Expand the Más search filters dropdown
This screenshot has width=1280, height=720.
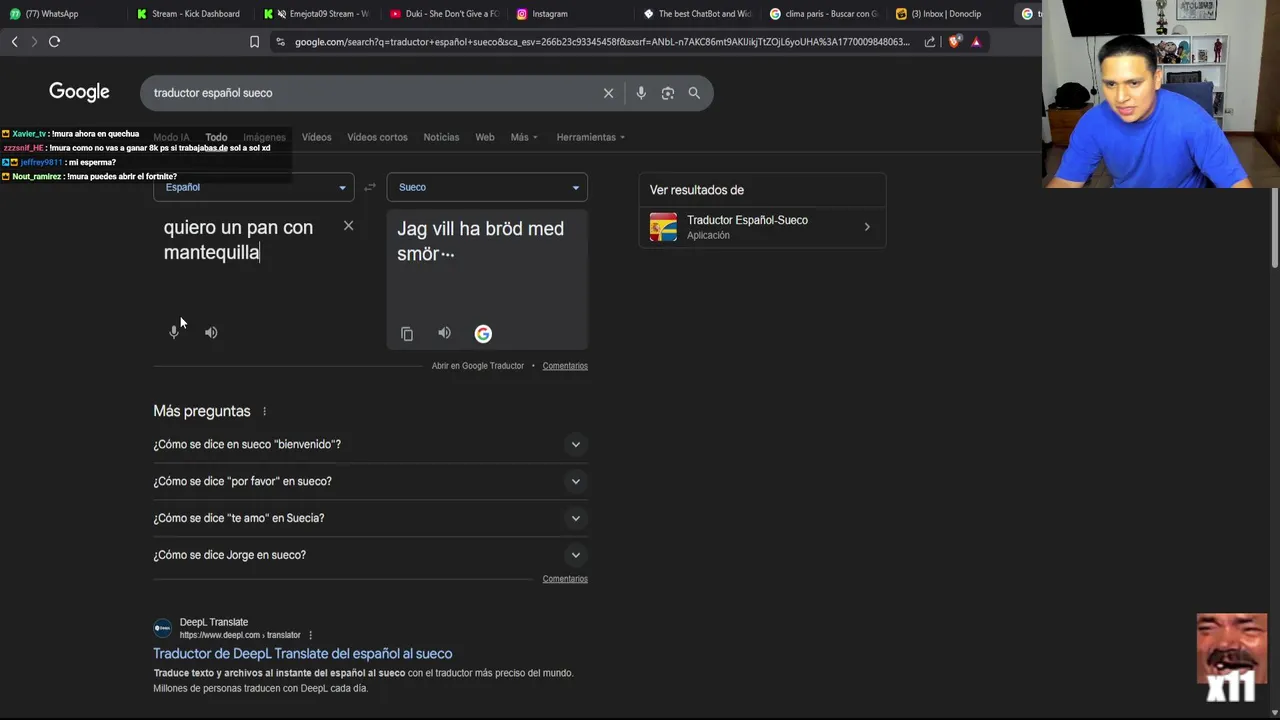pyautogui.click(x=524, y=137)
